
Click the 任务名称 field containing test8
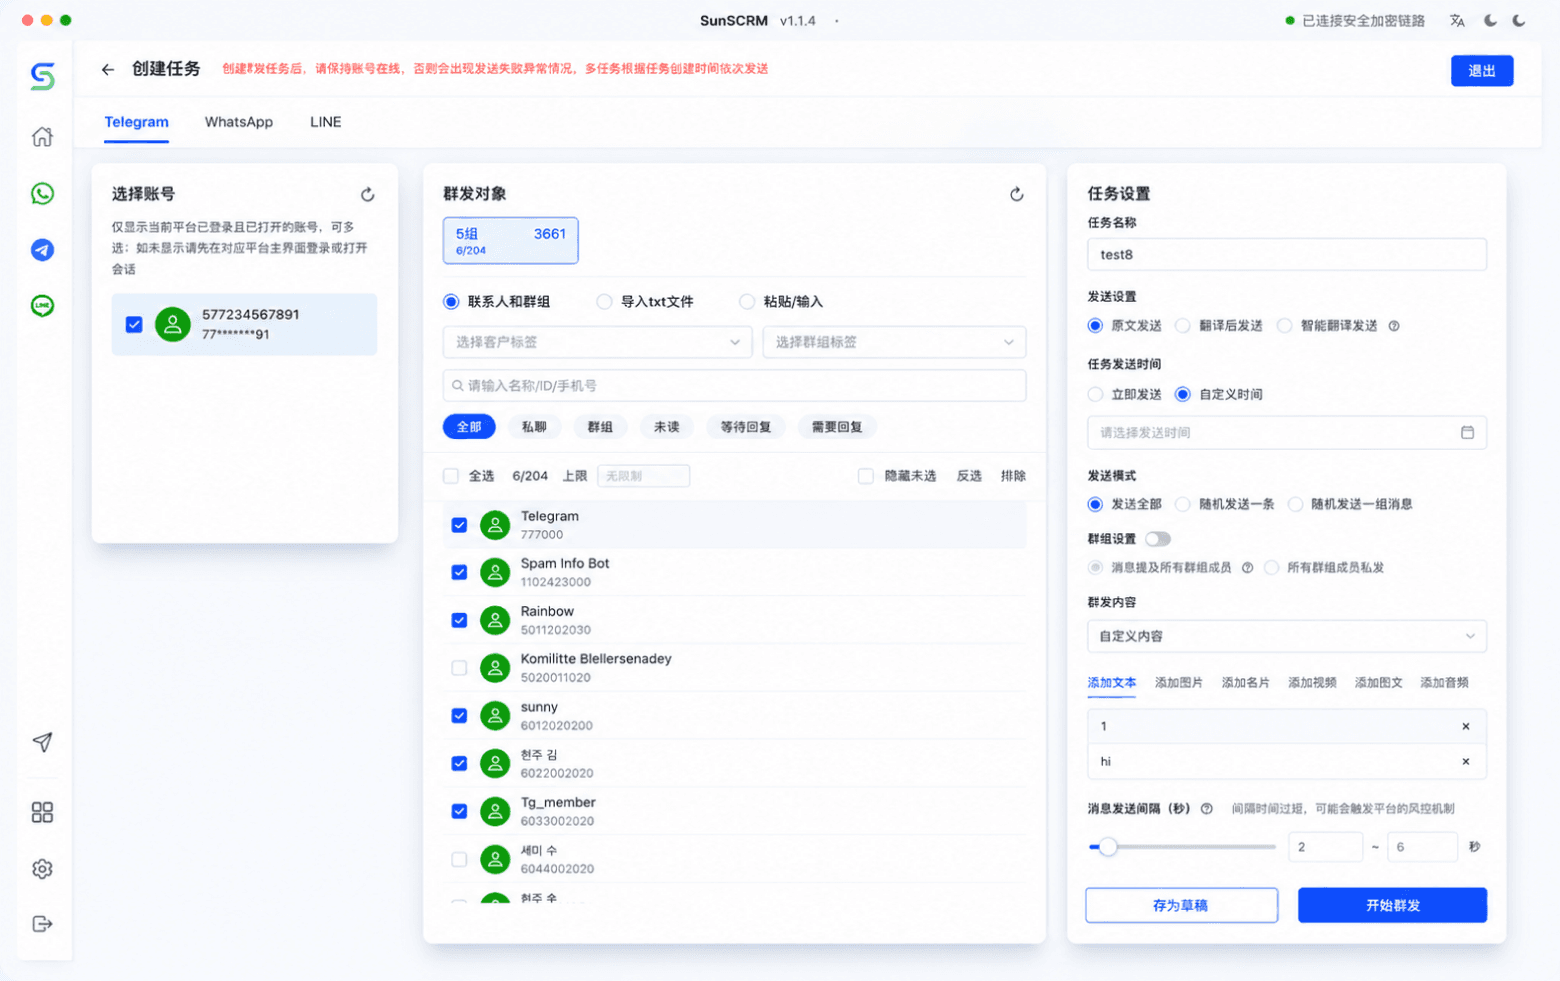coord(1287,254)
